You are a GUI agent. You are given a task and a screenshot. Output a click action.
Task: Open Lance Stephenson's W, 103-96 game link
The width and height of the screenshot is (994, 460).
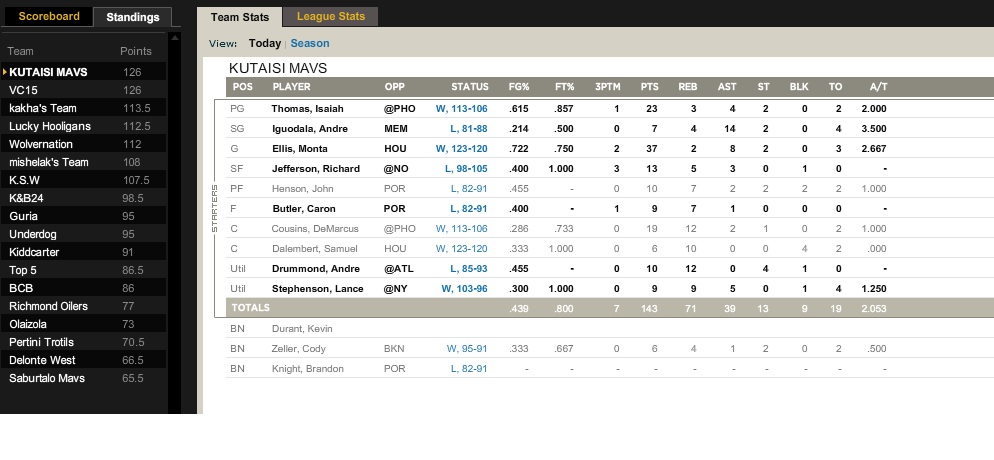pos(464,289)
